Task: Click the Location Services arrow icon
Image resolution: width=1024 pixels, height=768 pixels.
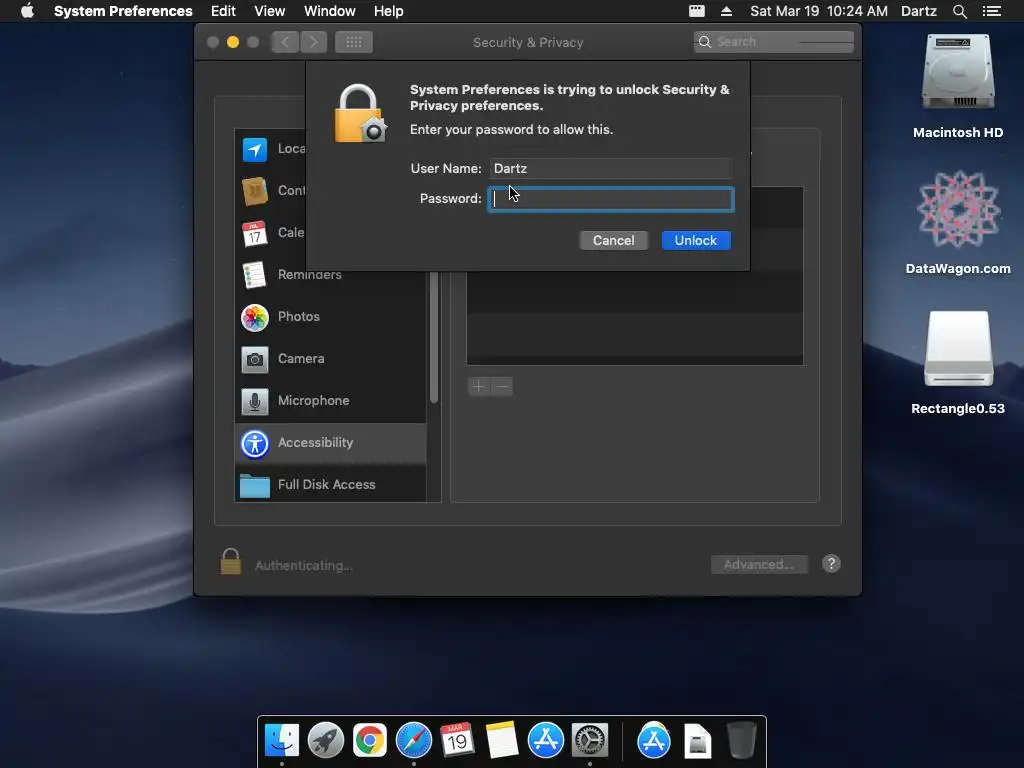Action: [x=255, y=150]
